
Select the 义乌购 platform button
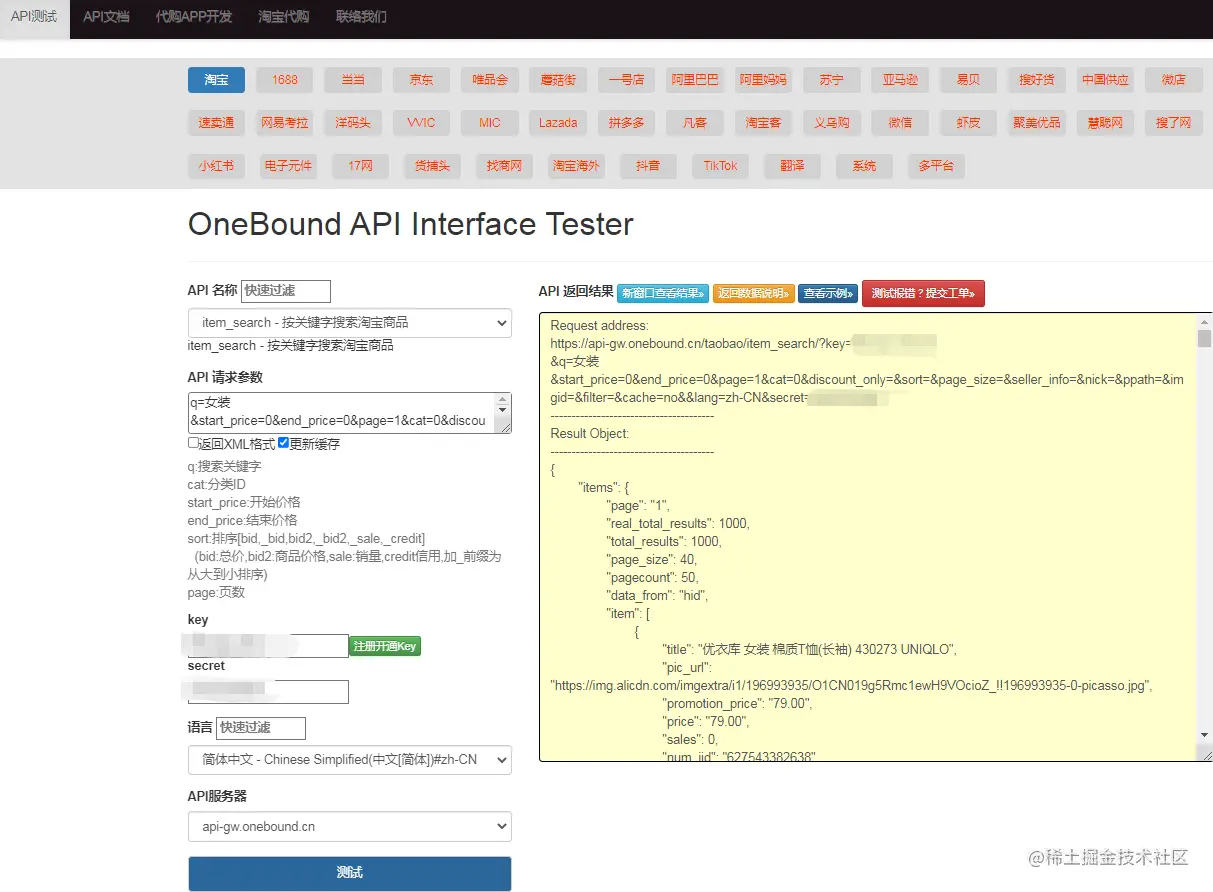click(x=831, y=123)
